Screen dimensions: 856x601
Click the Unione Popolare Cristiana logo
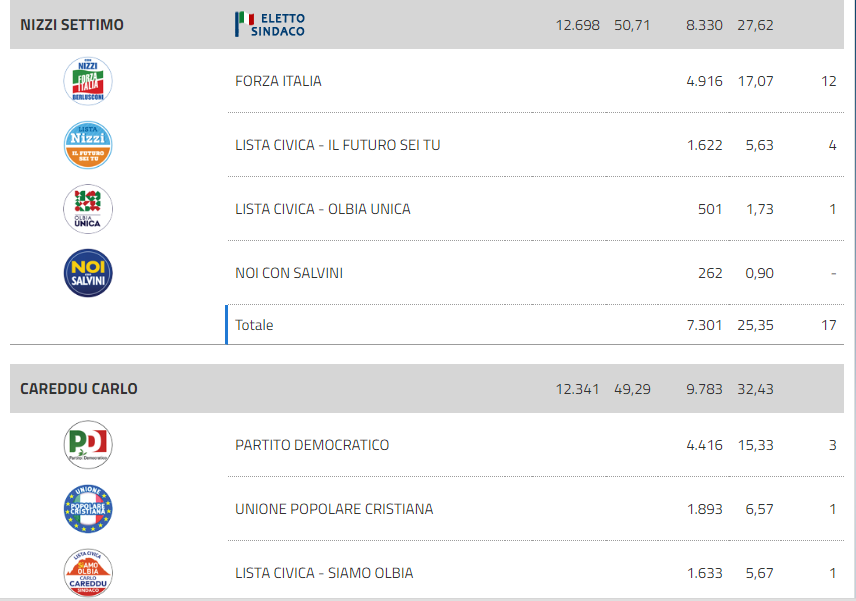tap(88, 509)
